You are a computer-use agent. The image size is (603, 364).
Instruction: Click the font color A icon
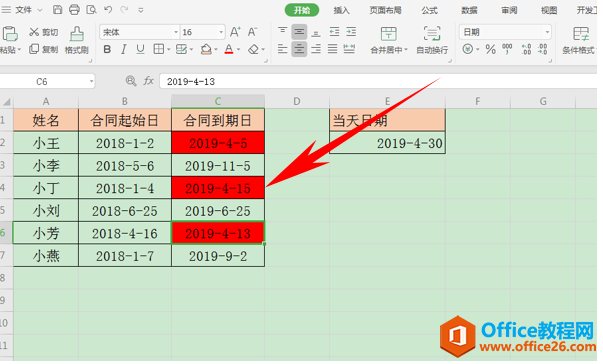[x=229, y=49]
